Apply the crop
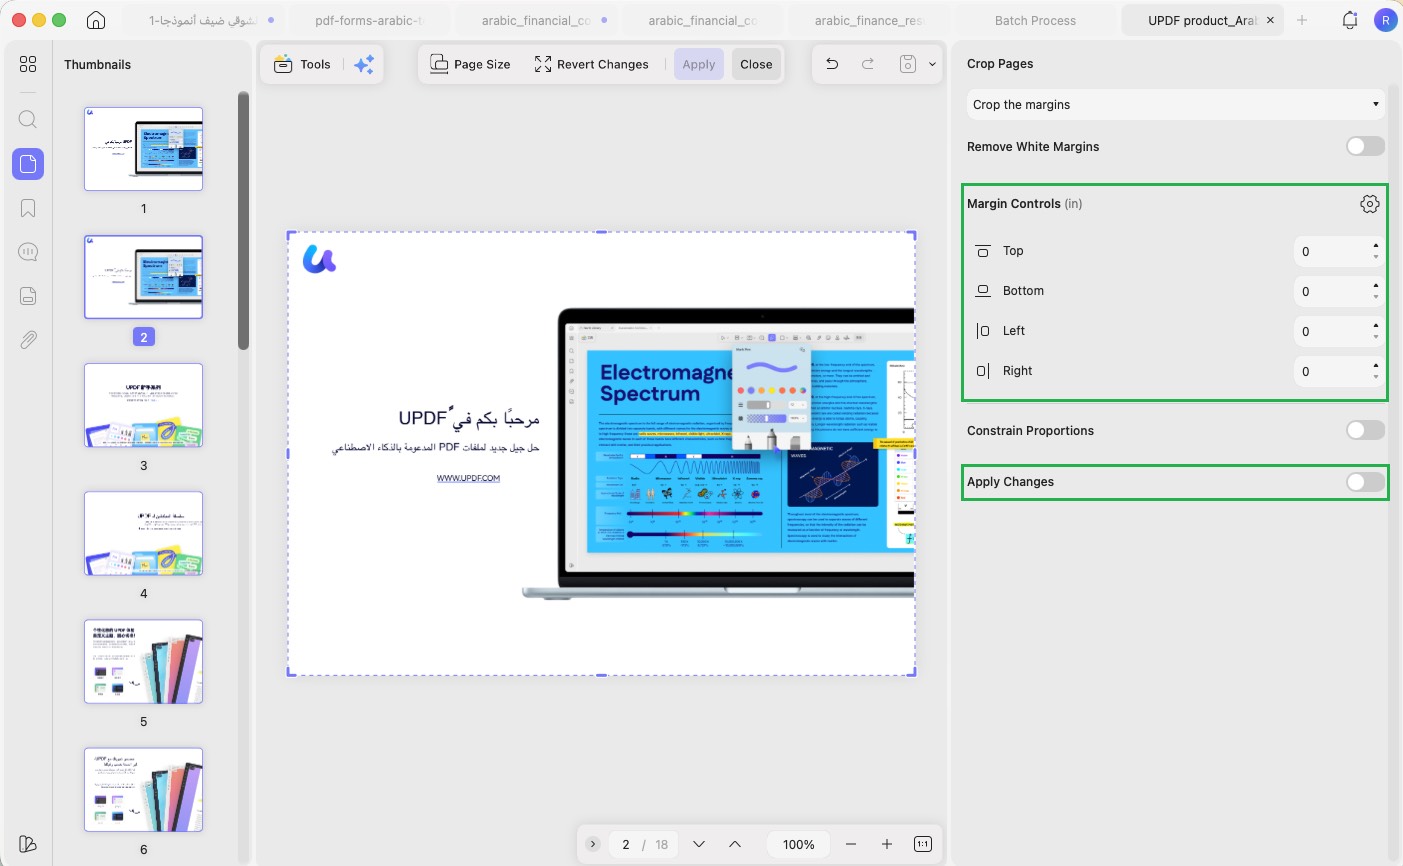1403x866 pixels. coord(699,64)
